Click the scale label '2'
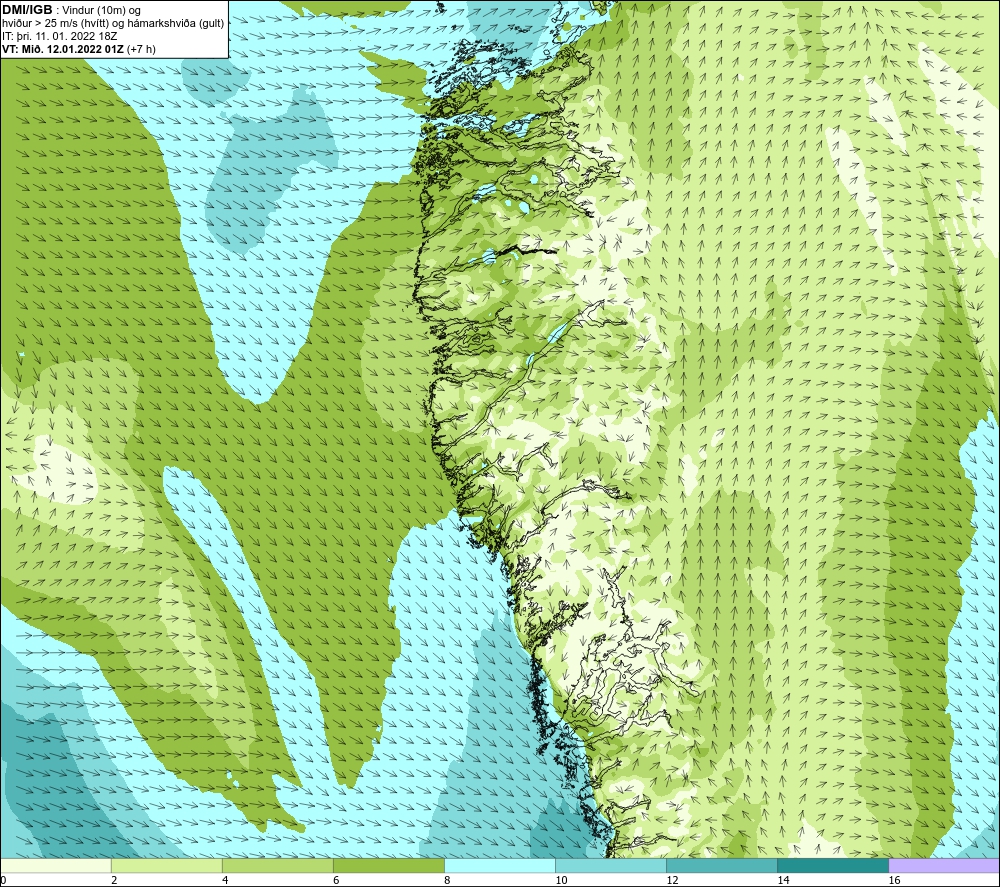 point(114,881)
